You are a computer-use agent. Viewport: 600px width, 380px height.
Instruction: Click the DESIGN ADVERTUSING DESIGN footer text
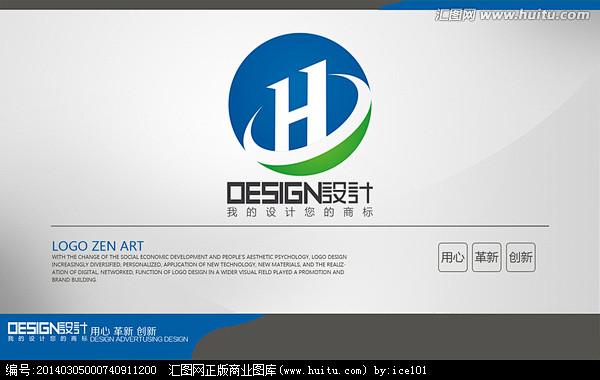(139, 339)
